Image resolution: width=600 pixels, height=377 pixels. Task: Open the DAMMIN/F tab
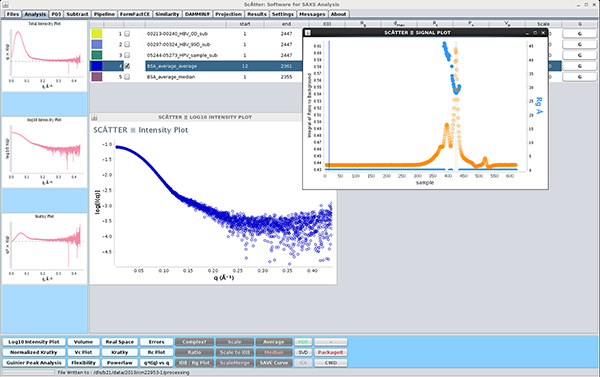[197, 14]
